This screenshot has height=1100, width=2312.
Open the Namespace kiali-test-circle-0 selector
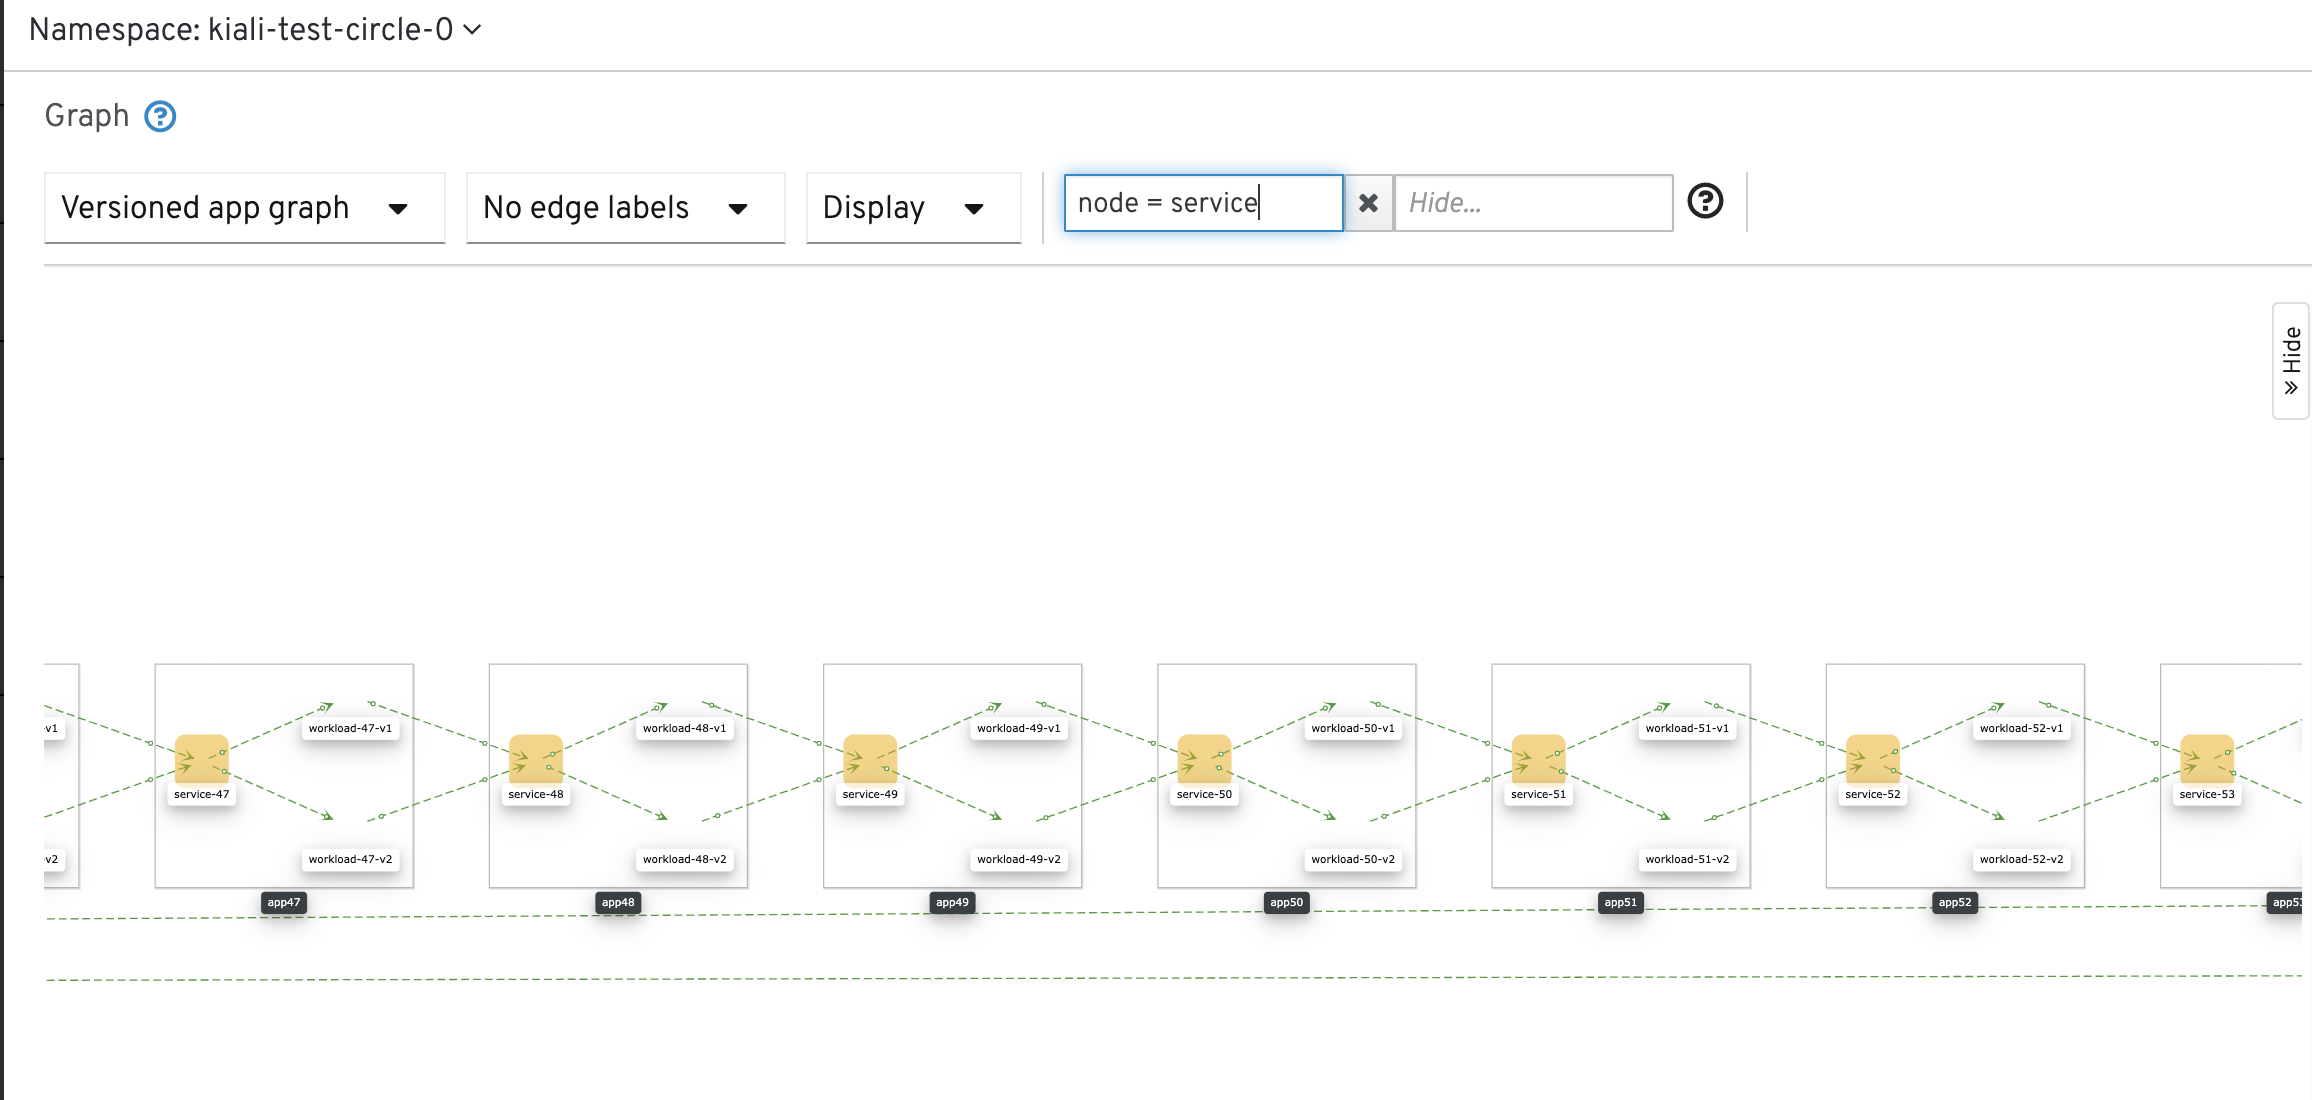255,30
